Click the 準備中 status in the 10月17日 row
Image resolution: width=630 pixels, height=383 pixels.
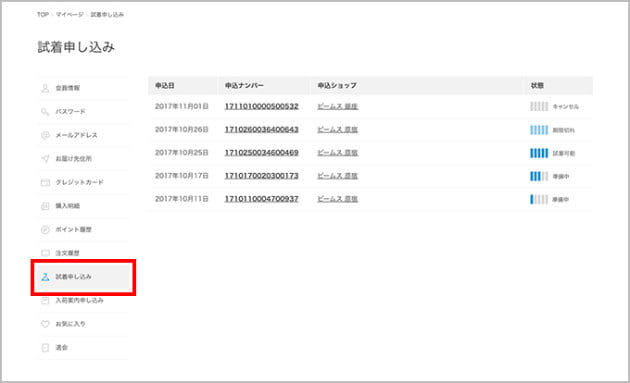561,176
